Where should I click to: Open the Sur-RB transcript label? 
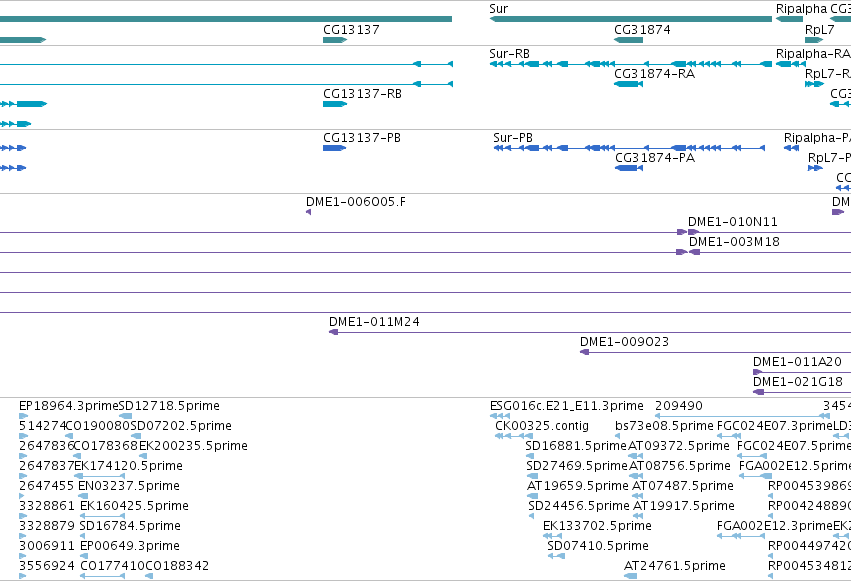click(x=509, y=53)
